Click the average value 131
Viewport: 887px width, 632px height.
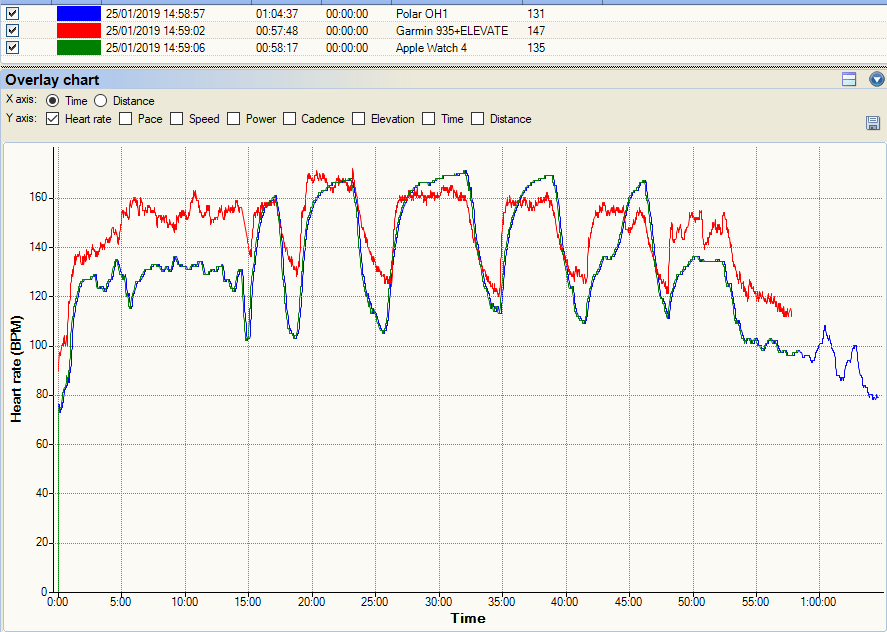coord(536,14)
